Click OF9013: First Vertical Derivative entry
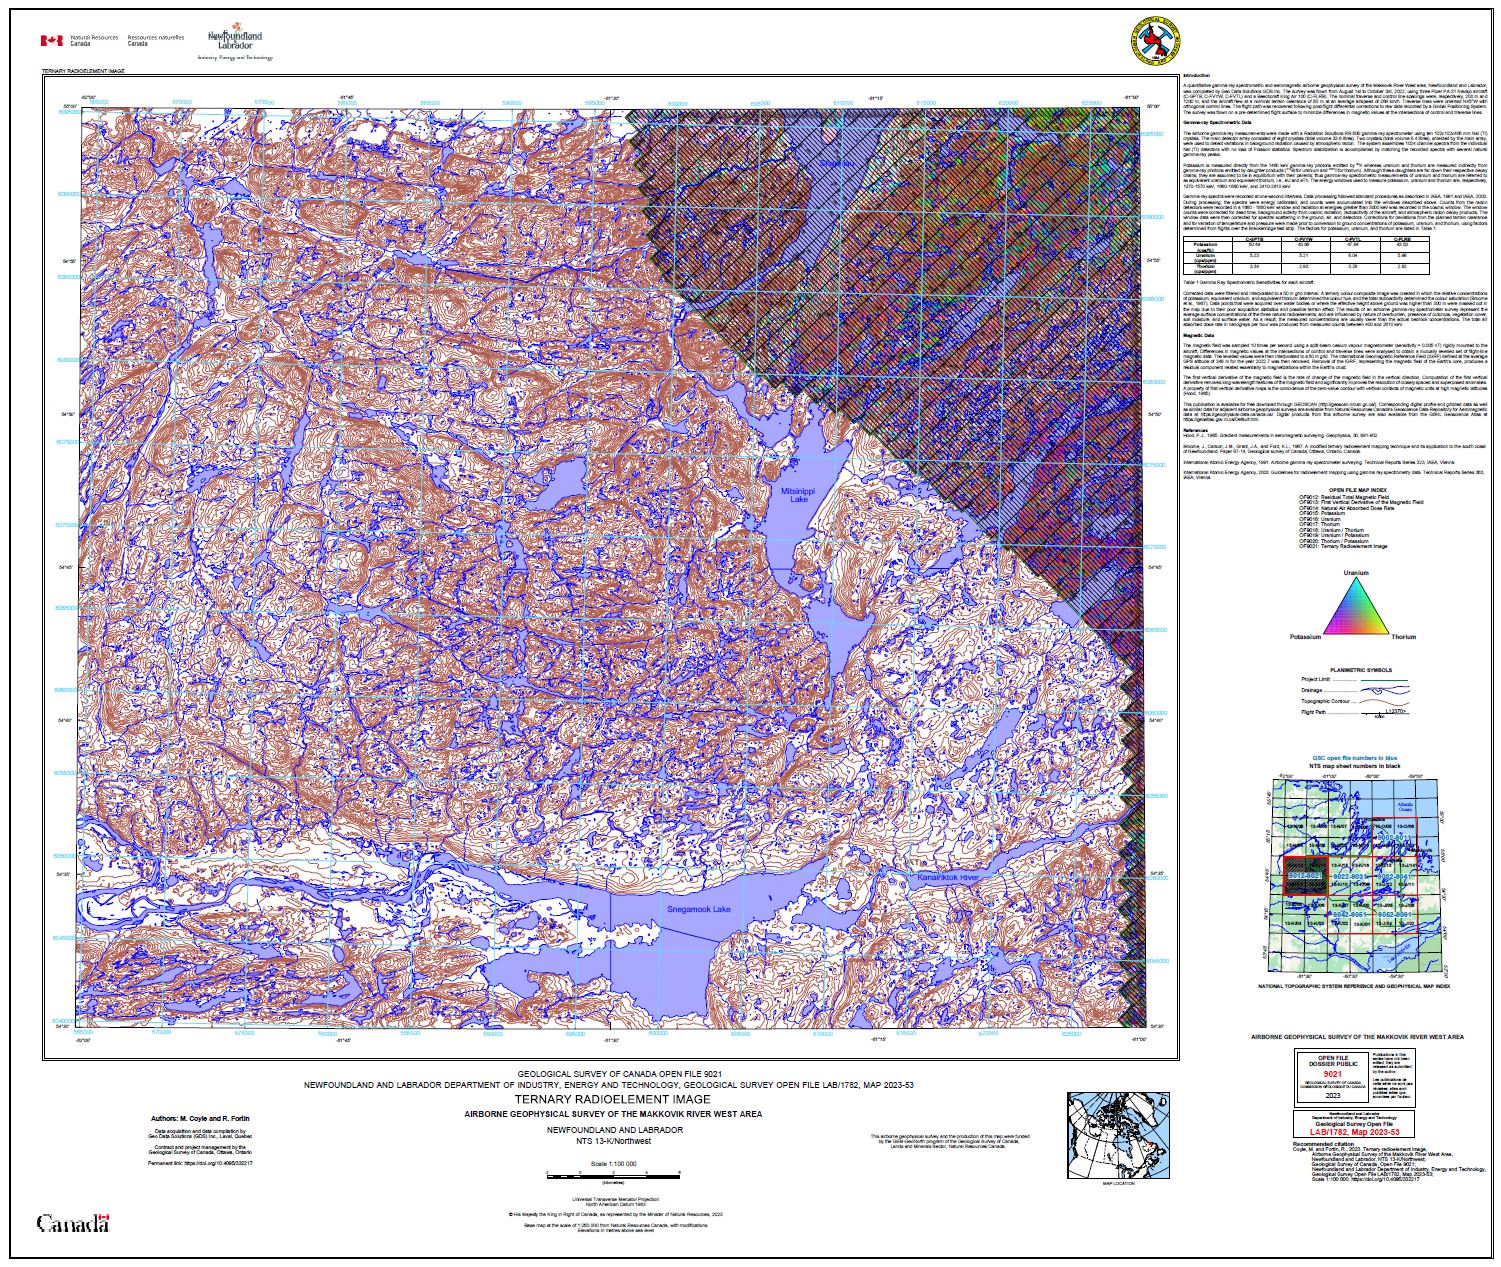Screen dimensions: 1501x1267 tap(1361, 503)
